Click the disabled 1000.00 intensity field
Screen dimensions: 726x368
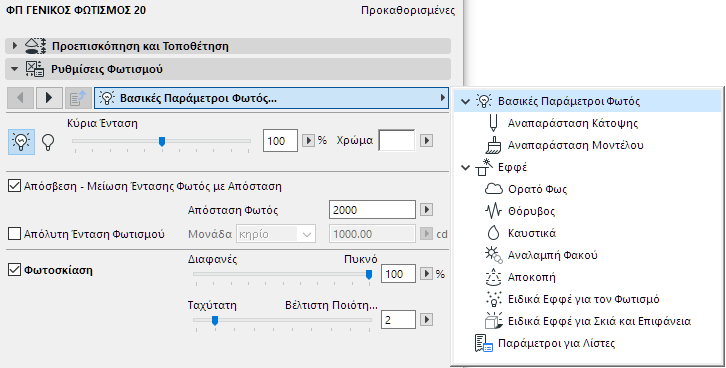tap(372, 234)
